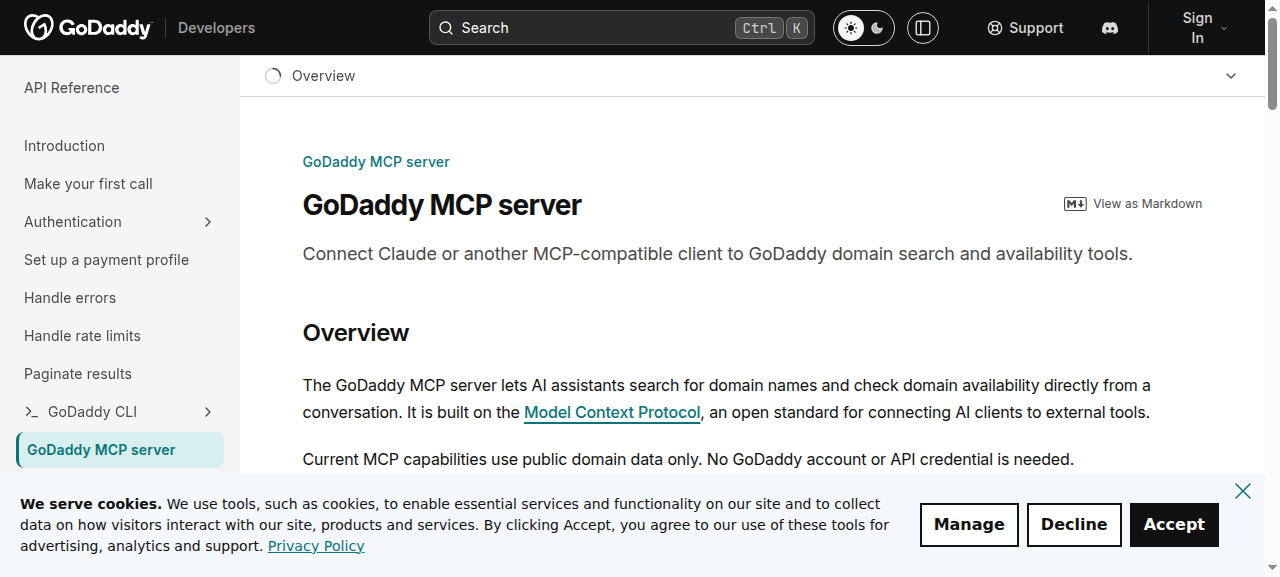This screenshot has height=577, width=1280.
Task: Decline cookies
Action: [x=1074, y=525]
